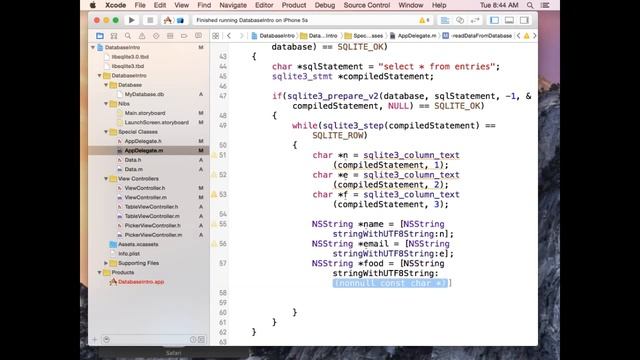The image size is (640, 360).
Task: Collapse the Special Classes group
Action: [106, 132]
